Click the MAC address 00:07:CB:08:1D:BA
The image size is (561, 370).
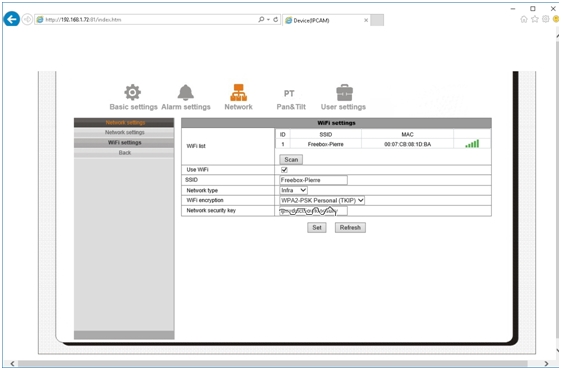click(408, 144)
